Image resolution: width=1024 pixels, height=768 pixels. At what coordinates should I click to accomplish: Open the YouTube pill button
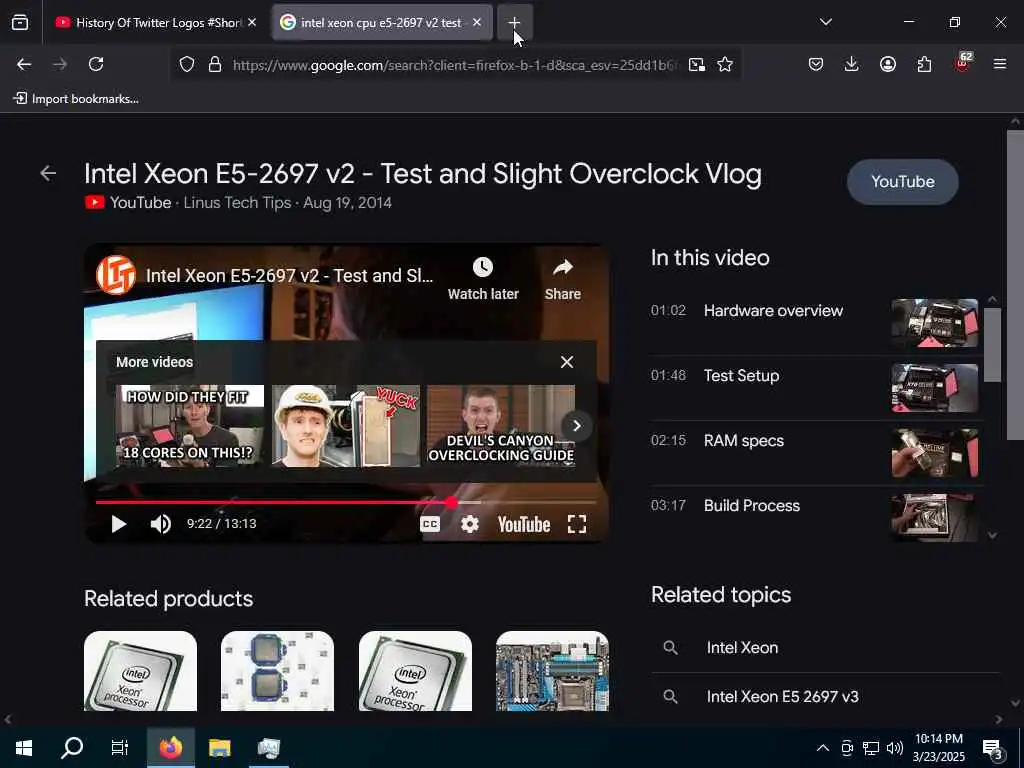(903, 182)
